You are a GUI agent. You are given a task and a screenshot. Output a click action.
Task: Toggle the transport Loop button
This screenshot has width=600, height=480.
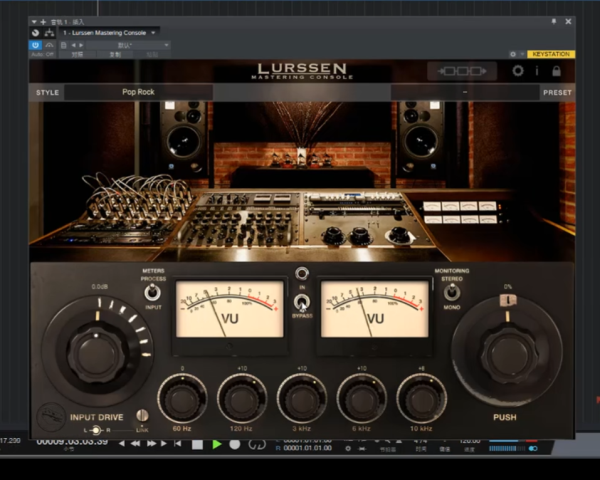pos(257,445)
